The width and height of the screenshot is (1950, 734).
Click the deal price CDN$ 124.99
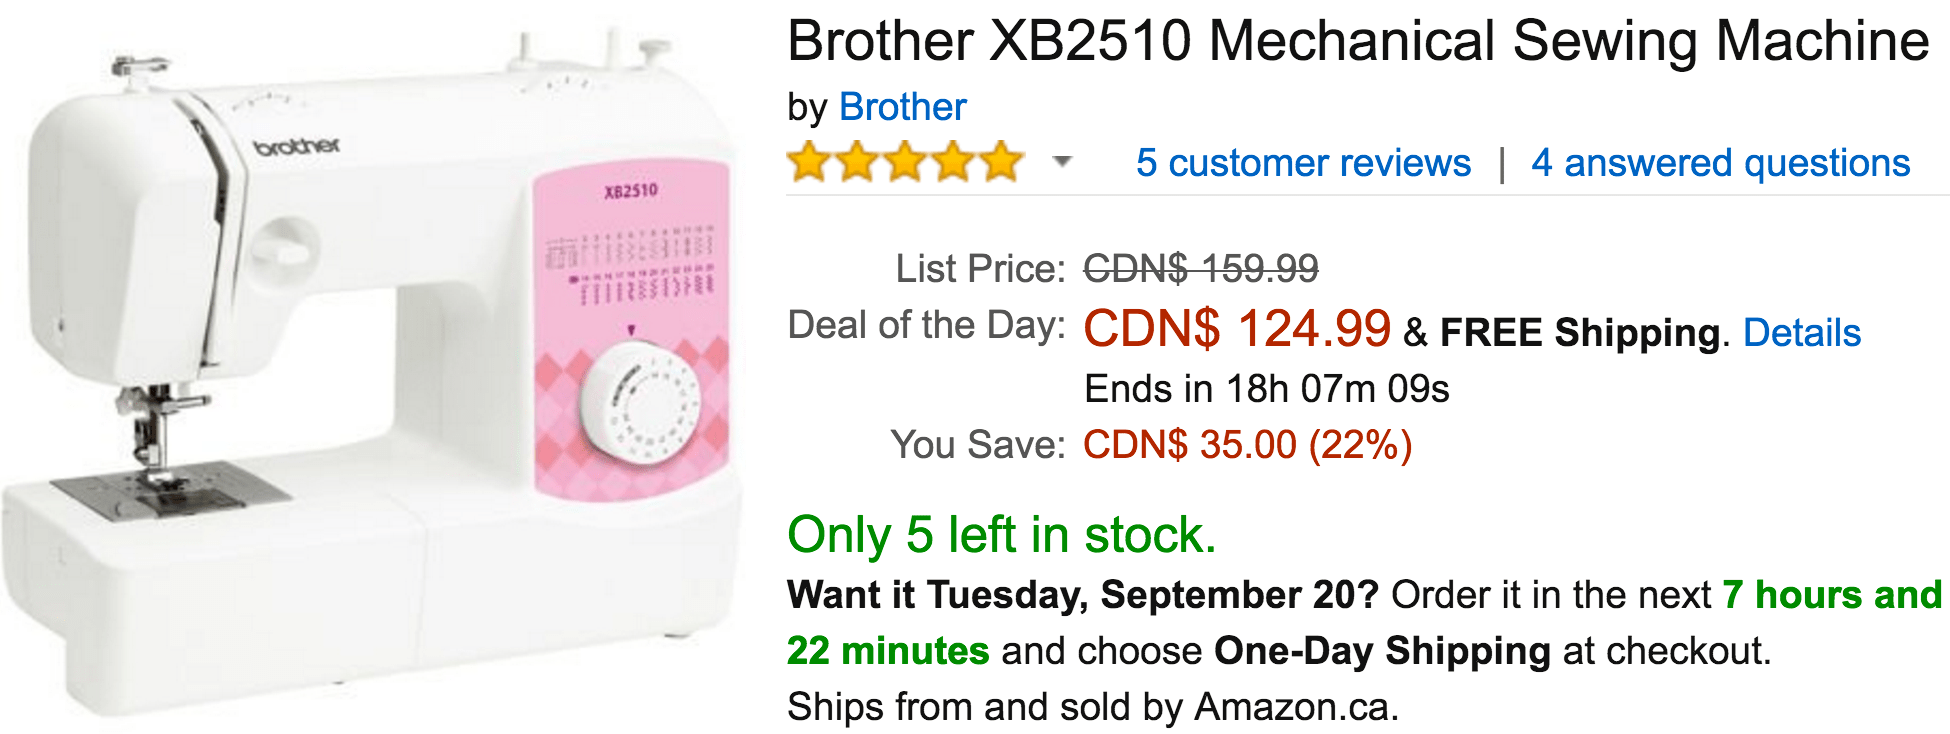(1237, 329)
